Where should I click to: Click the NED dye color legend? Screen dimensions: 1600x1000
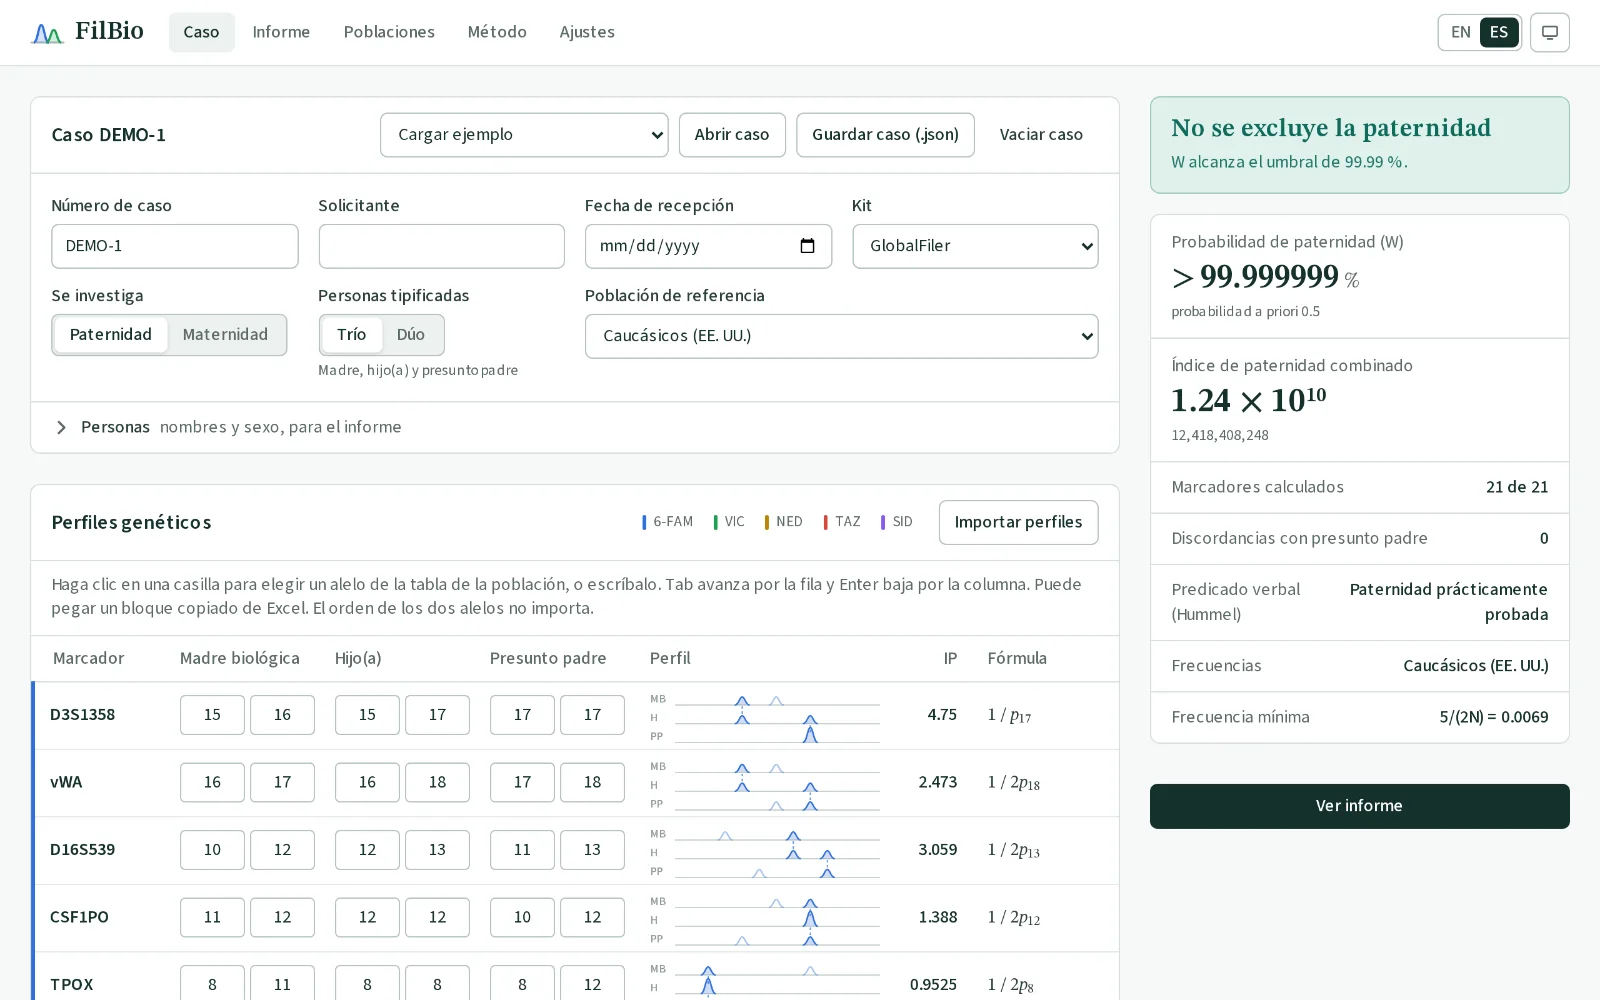[x=784, y=522]
